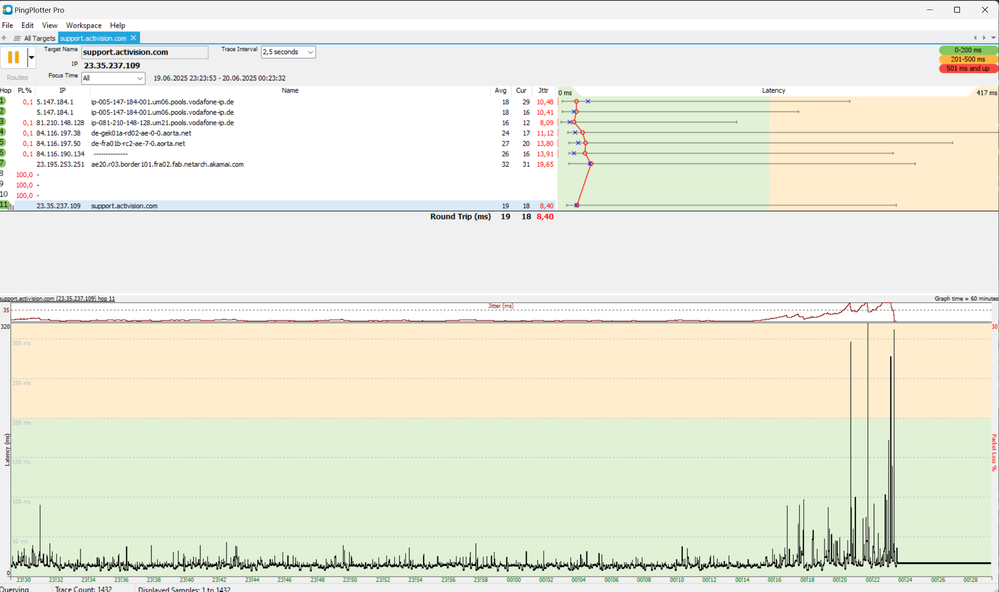The image size is (999, 592).
Task: Select the akamai.com row with IP 23.195.253.251
Action: tap(278, 164)
